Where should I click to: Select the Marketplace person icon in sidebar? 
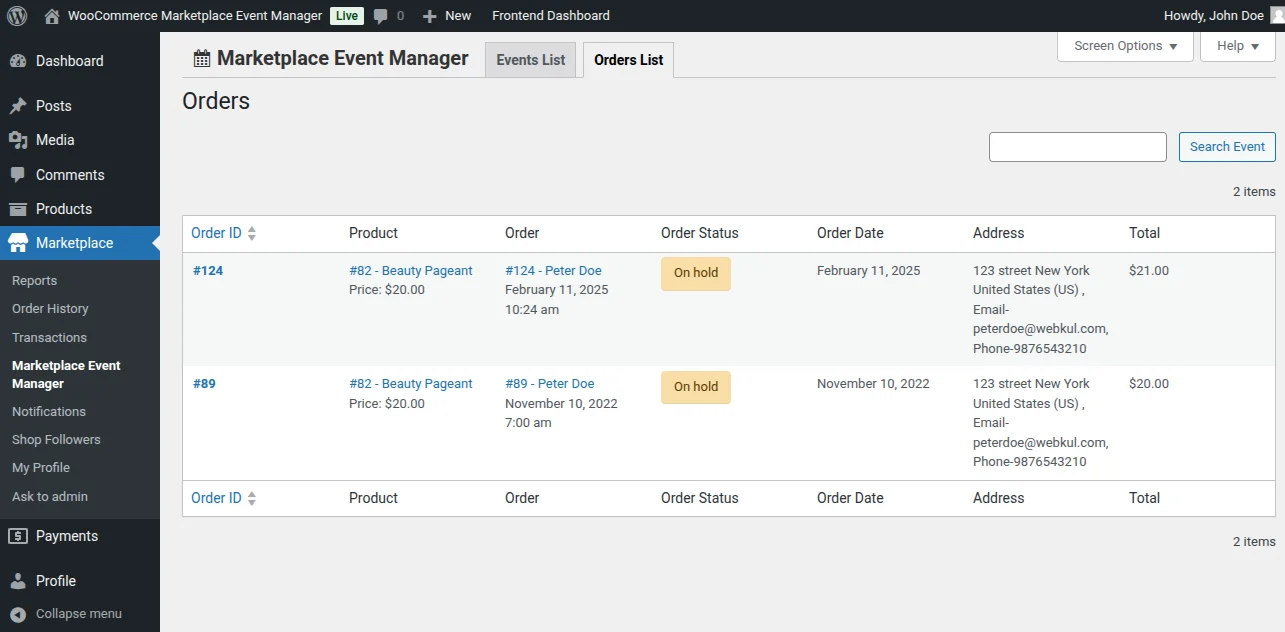20,242
